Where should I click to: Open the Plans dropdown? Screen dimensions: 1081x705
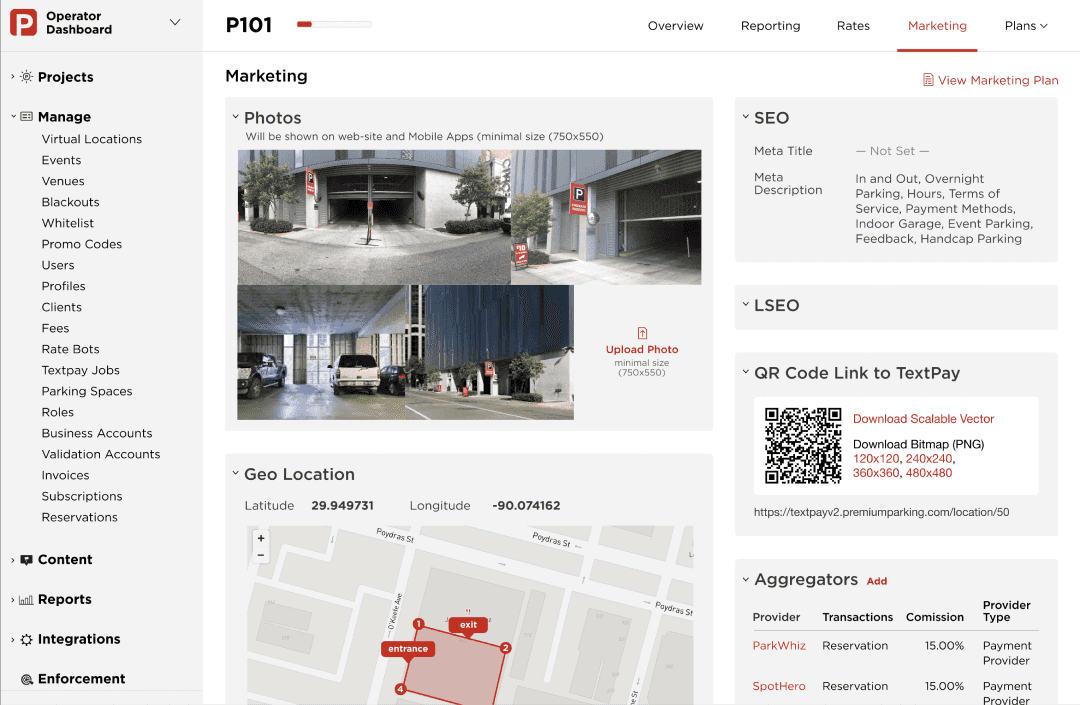[x=1026, y=25]
